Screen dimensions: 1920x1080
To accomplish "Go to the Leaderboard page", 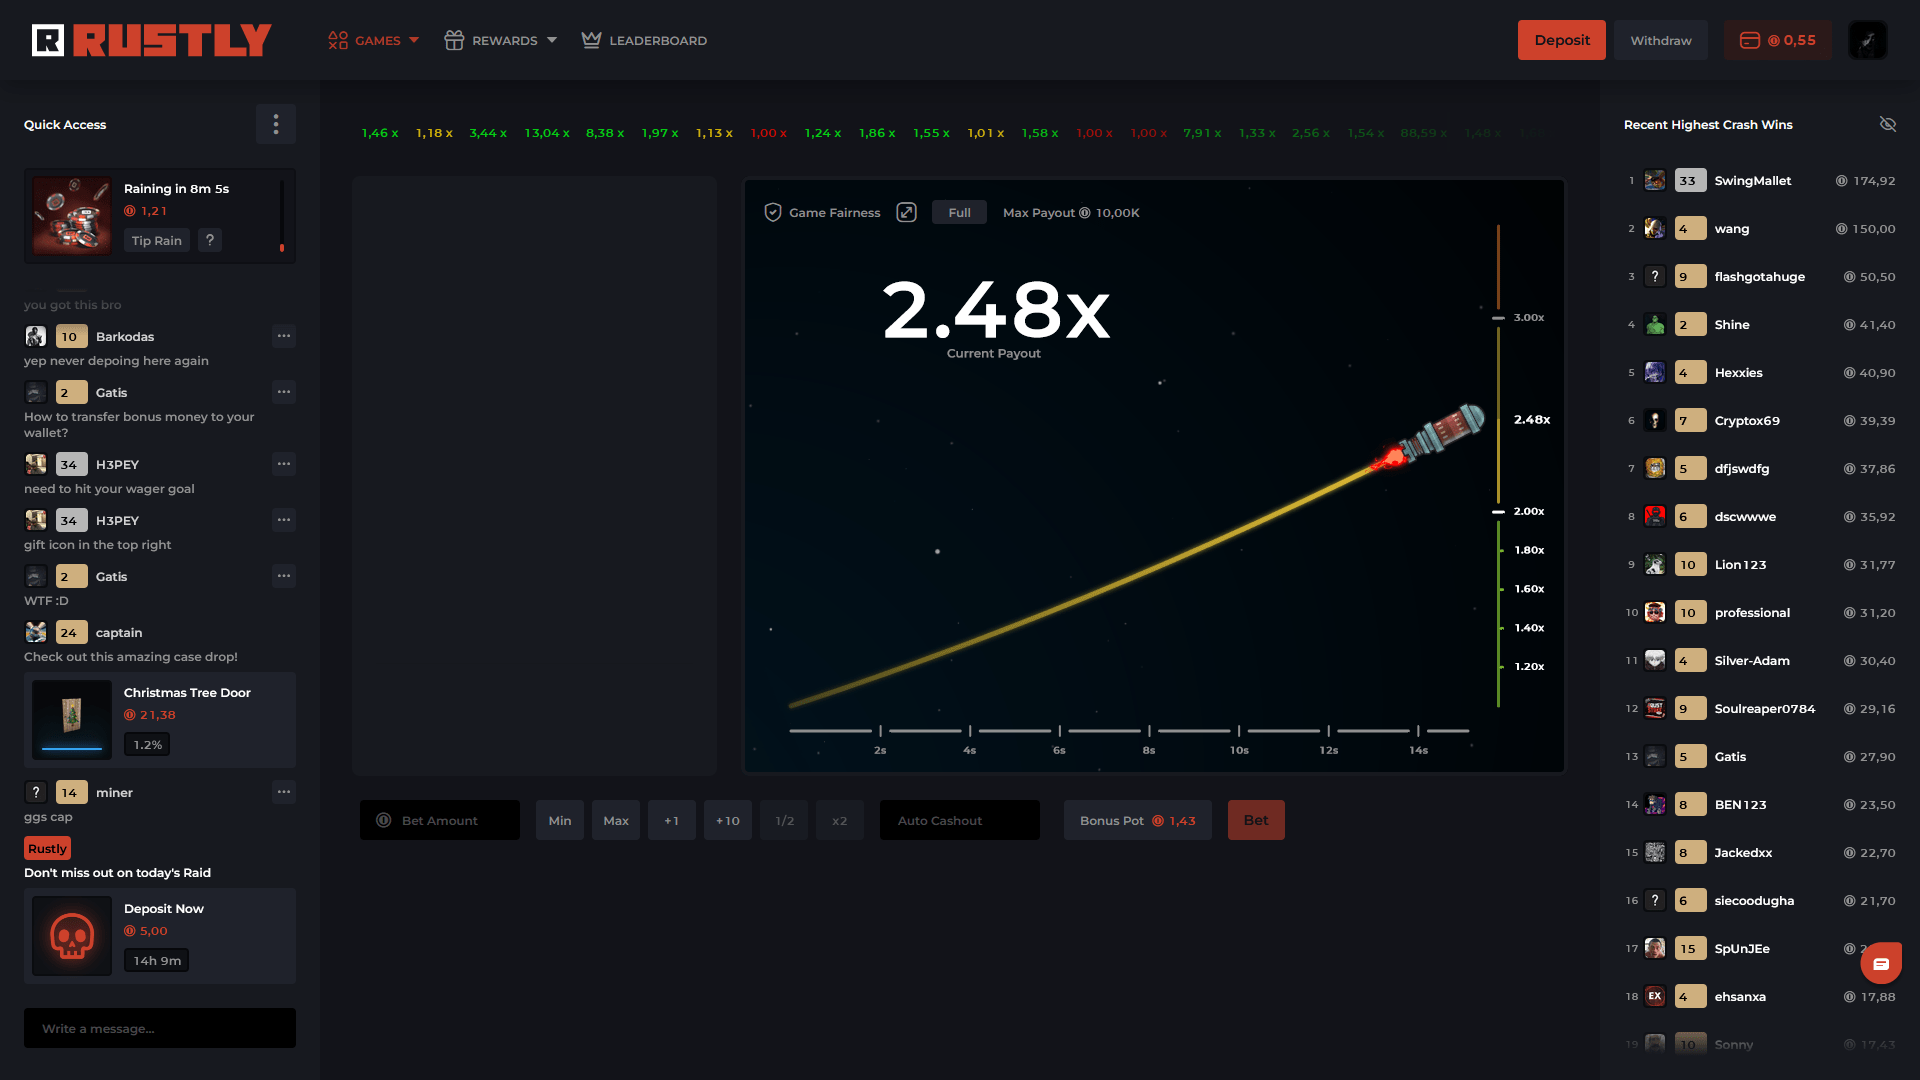I will tap(645, 40).
